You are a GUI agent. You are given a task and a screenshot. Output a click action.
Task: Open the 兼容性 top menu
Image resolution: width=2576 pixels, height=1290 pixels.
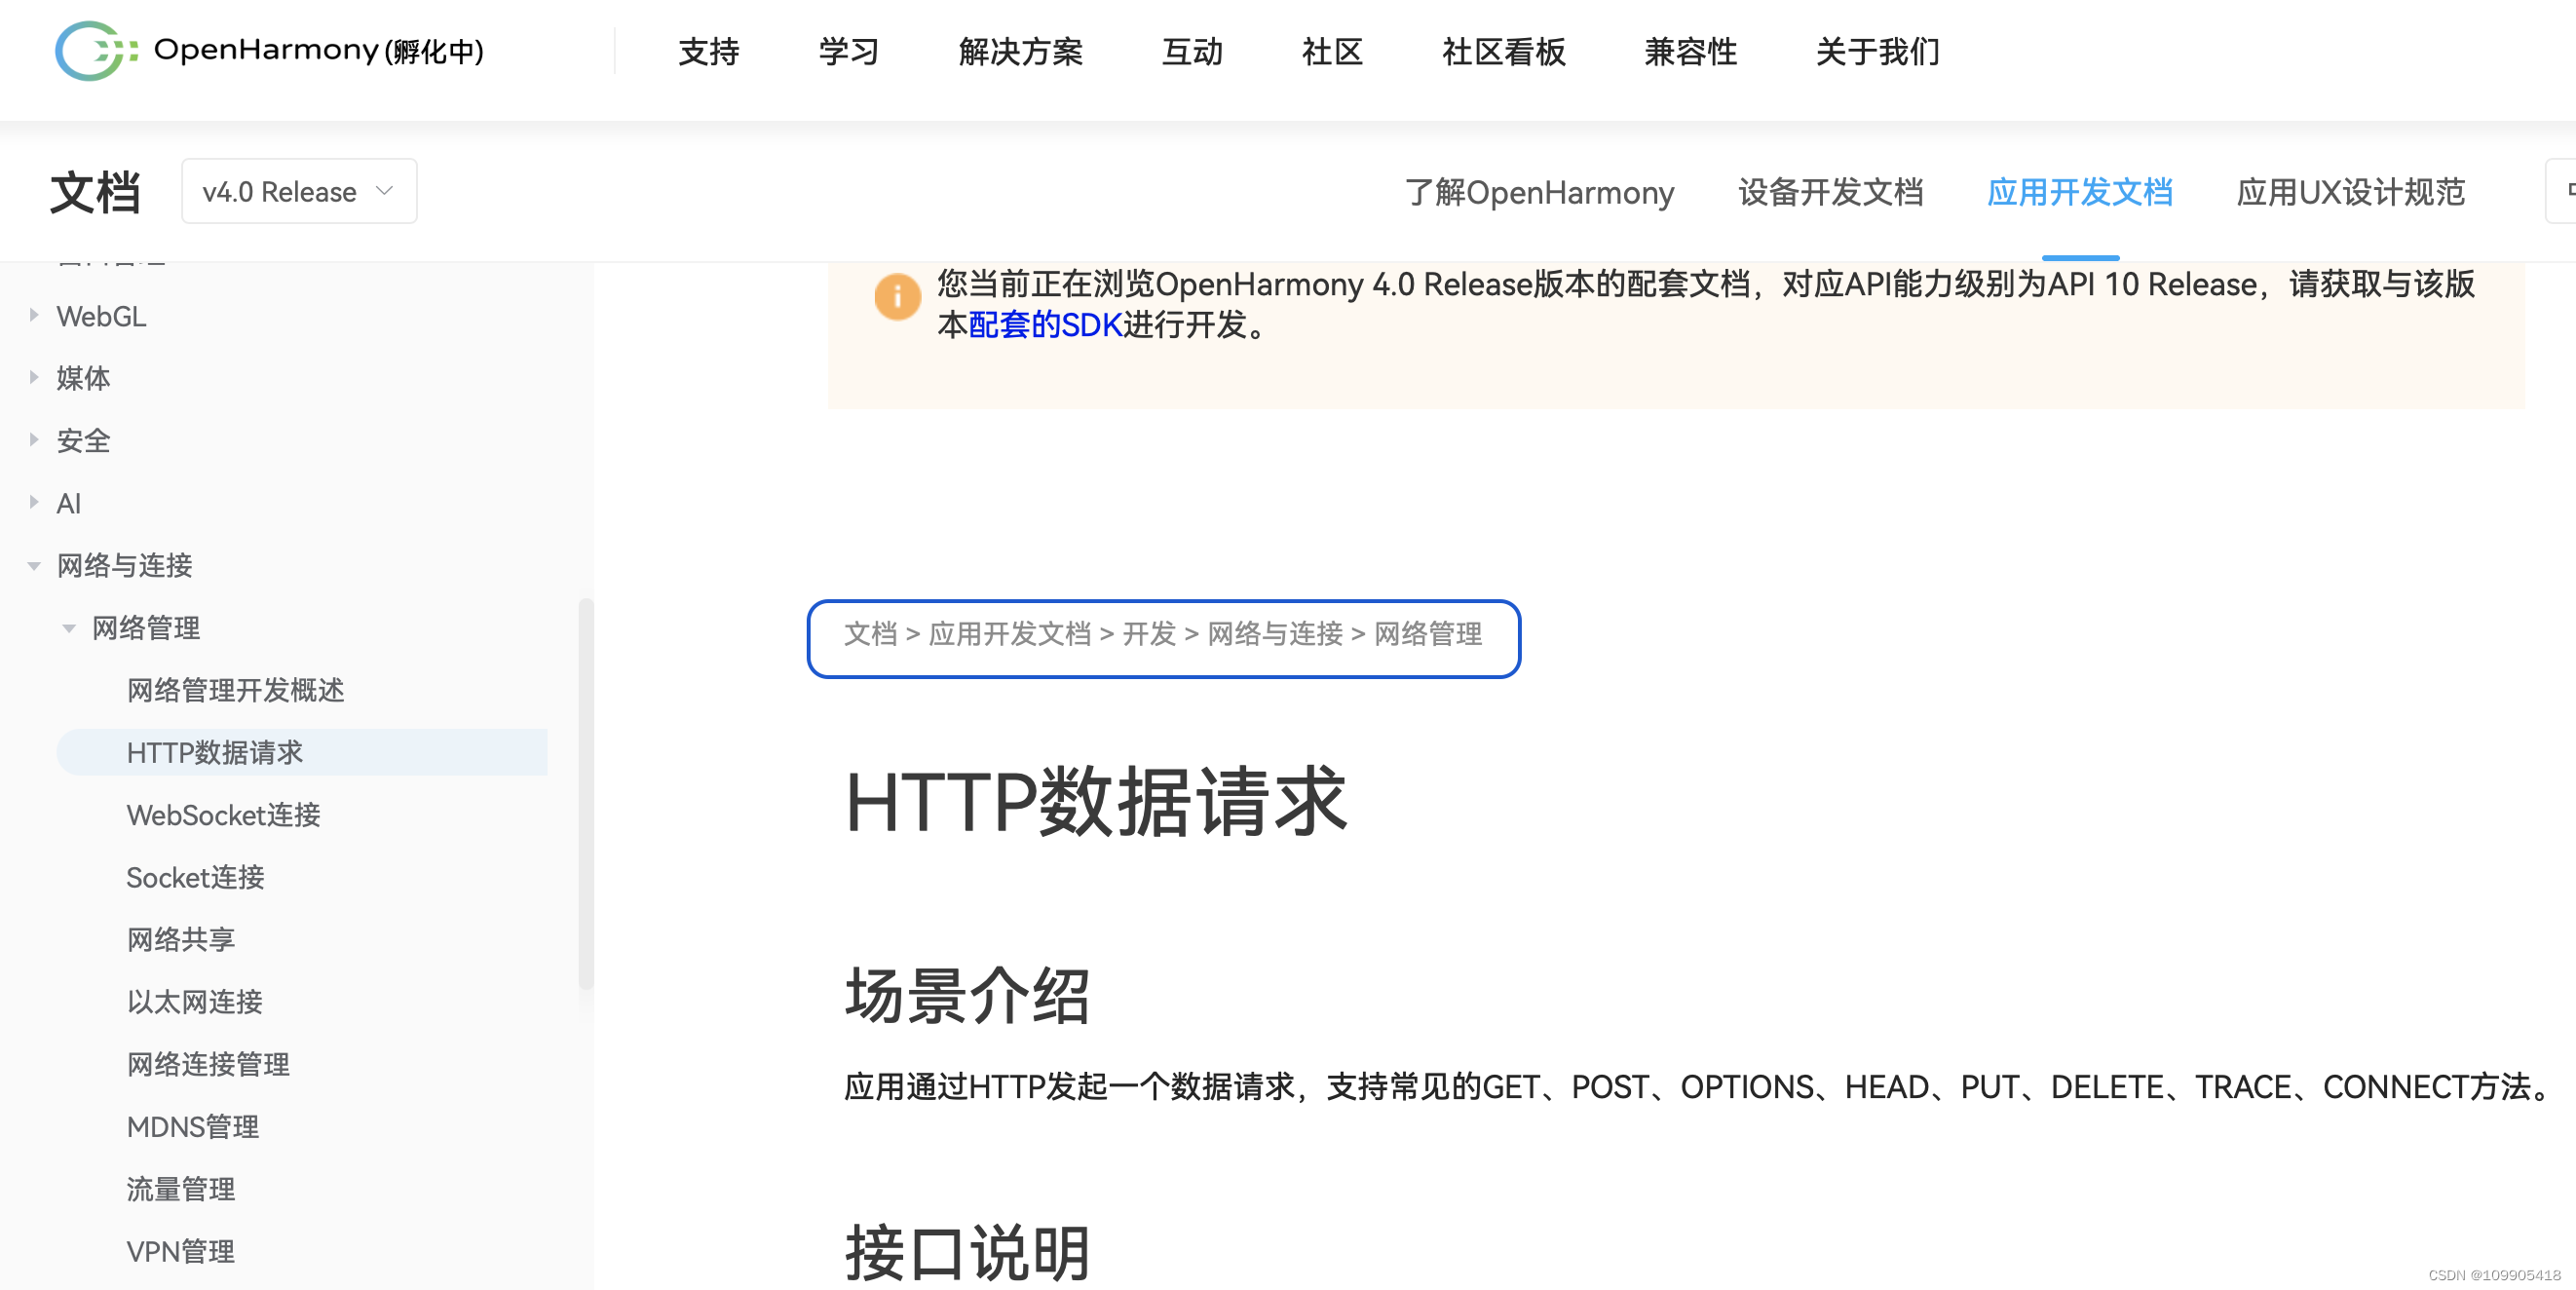[1691, 51]
